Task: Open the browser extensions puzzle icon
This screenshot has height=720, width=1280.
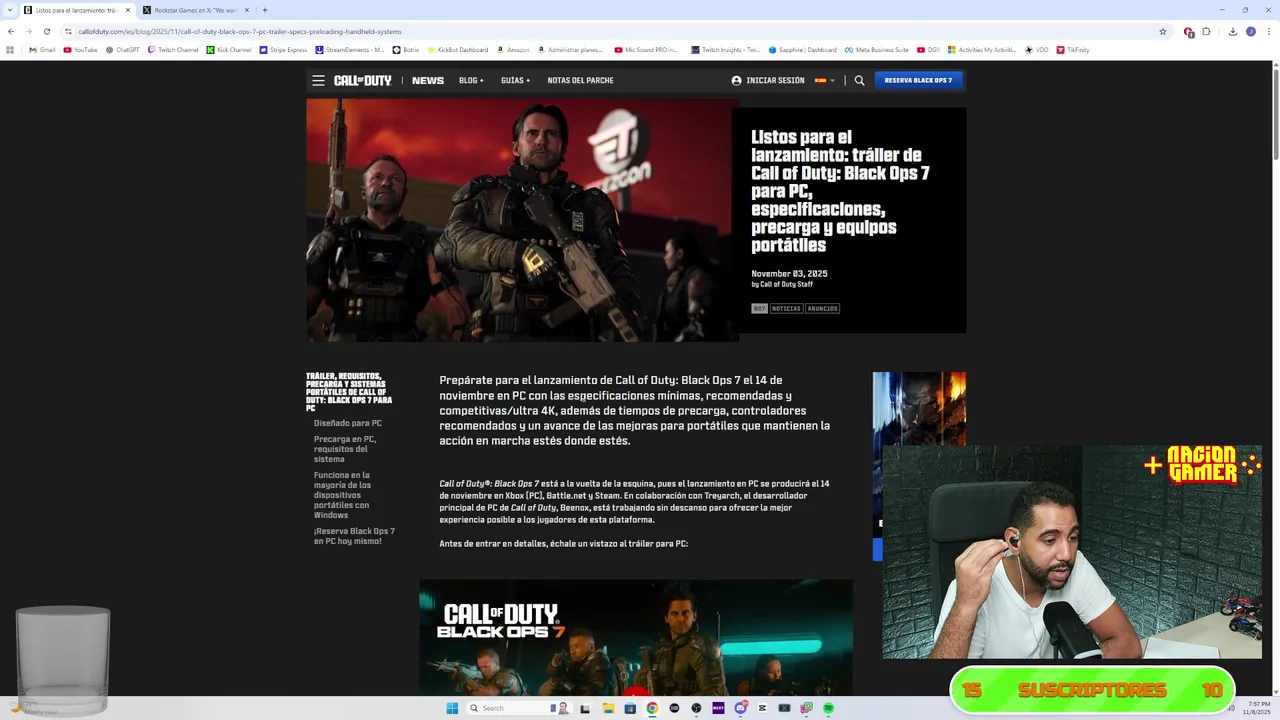Action: coord(1206,31)
